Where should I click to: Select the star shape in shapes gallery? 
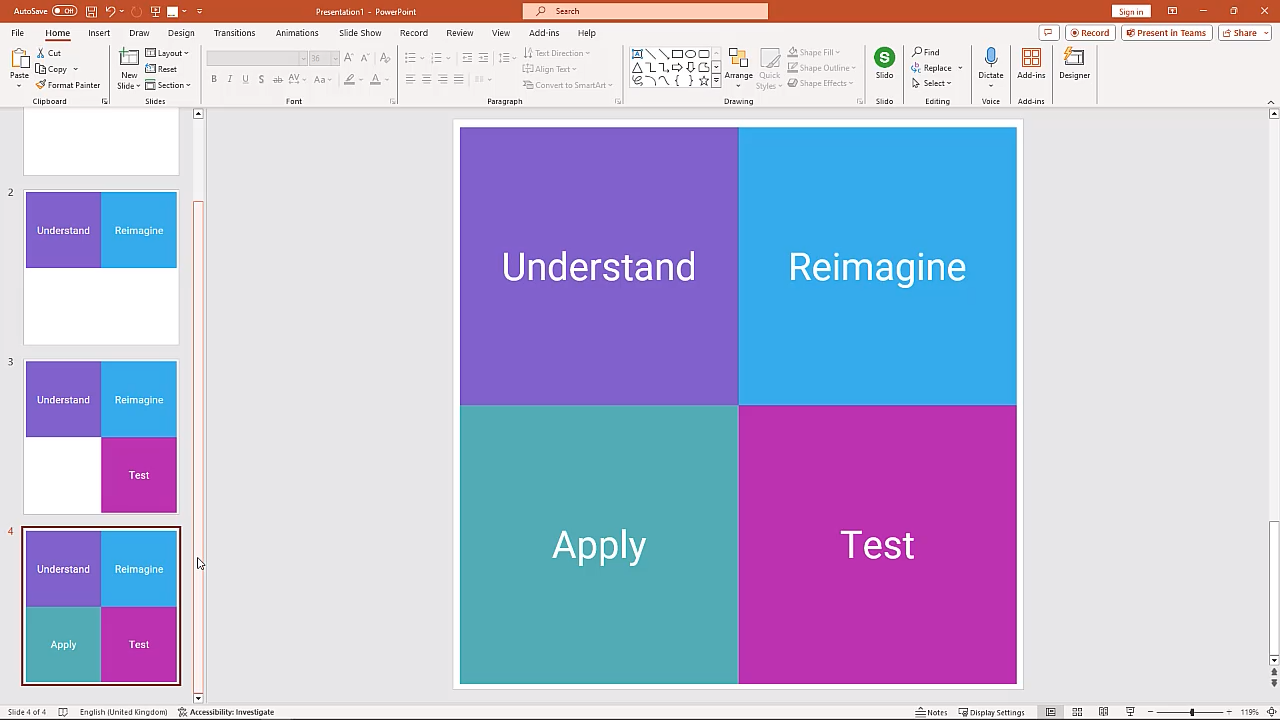tap(703, 81)
